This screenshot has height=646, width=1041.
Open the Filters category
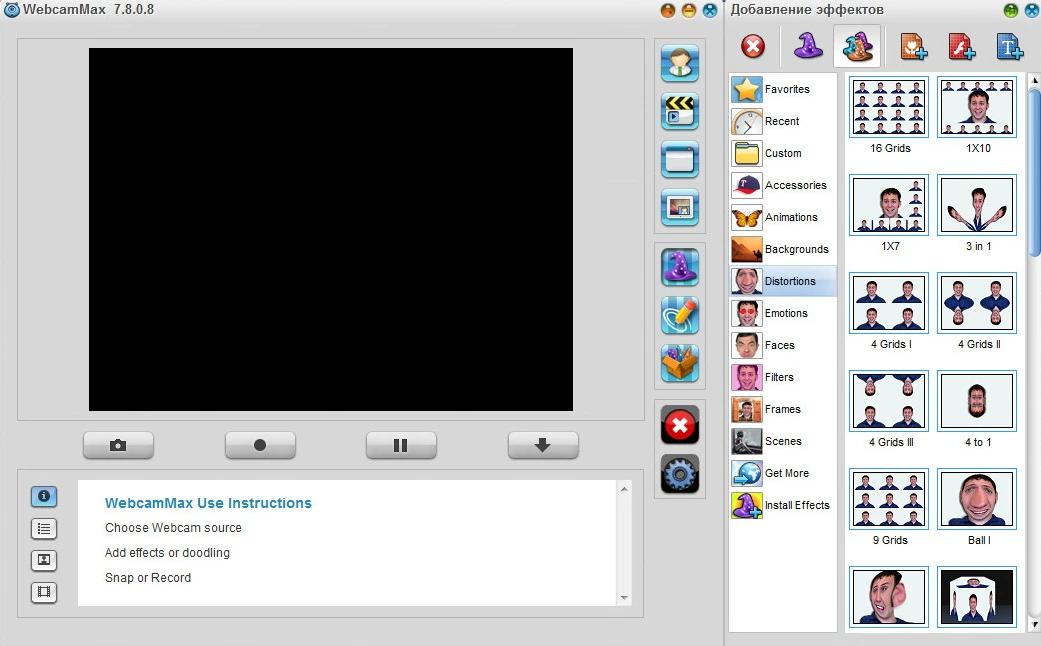783,377
